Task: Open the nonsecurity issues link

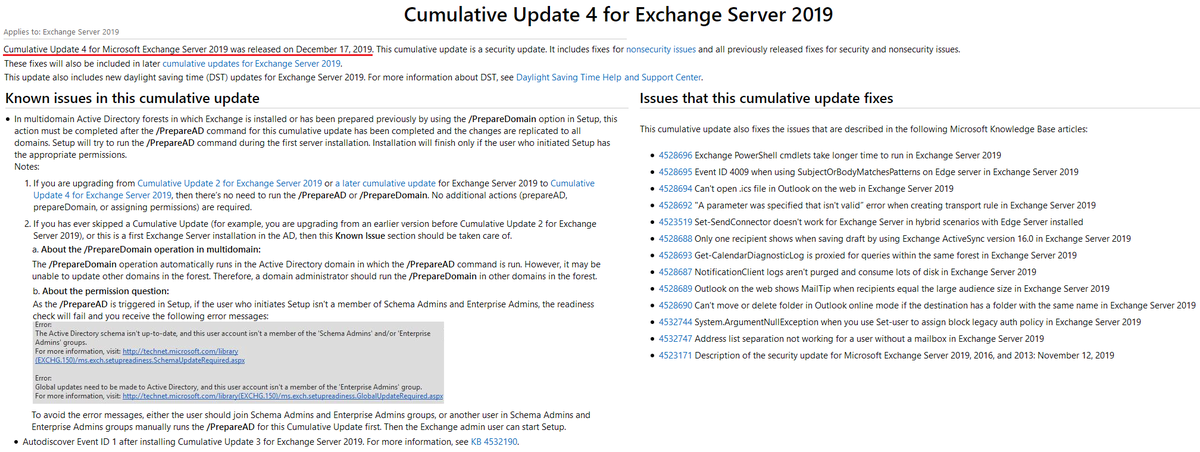Action: [x=661, y=48]
